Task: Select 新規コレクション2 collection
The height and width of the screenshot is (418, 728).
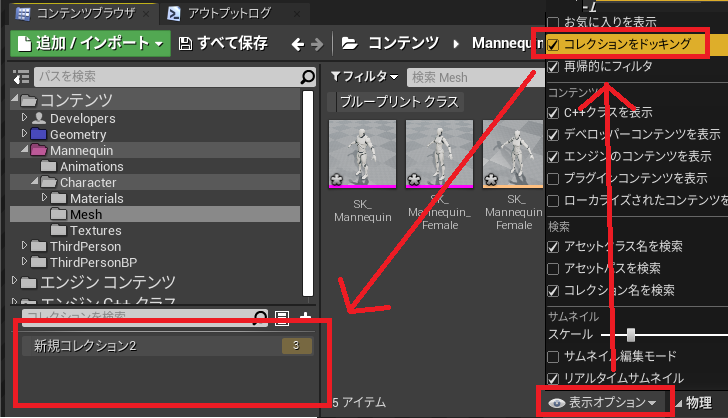Action: [168, 346]
